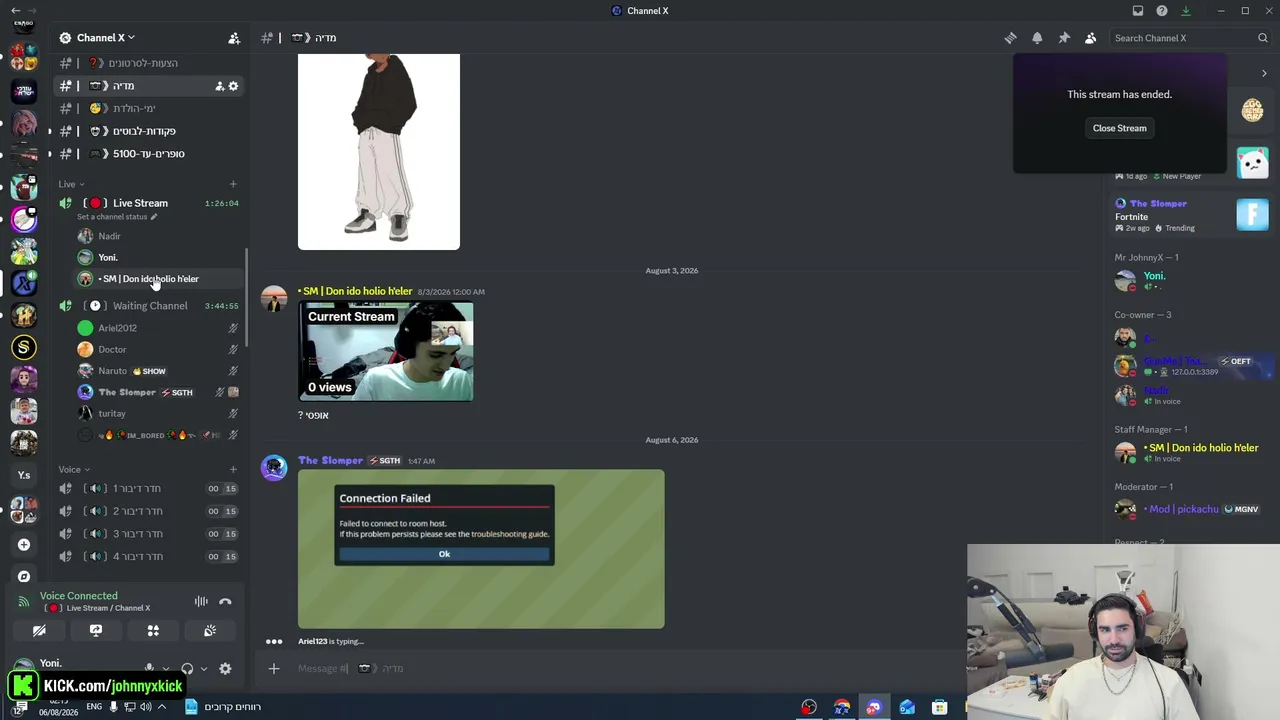The image size is (1280, 720).
Task: Select the Y.s server in sidebar
Action: pyautogui.click(x=24, y=475)
